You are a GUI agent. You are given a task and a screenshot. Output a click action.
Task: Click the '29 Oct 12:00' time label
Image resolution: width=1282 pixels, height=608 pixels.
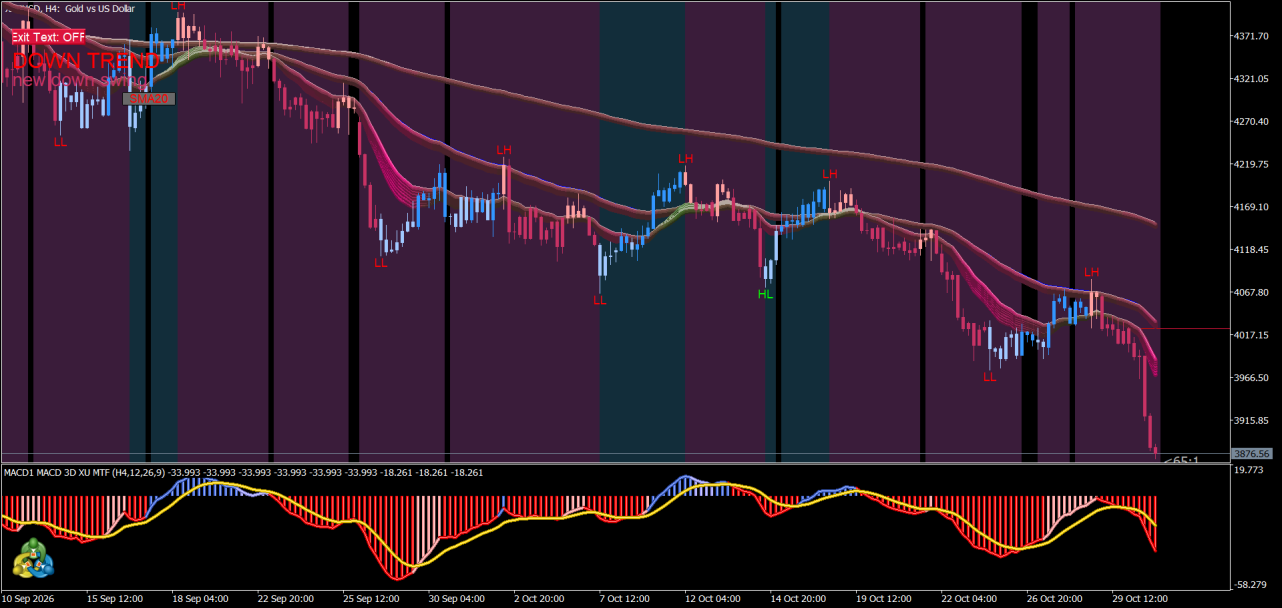pyautogui.click(x=1140, y=599)
